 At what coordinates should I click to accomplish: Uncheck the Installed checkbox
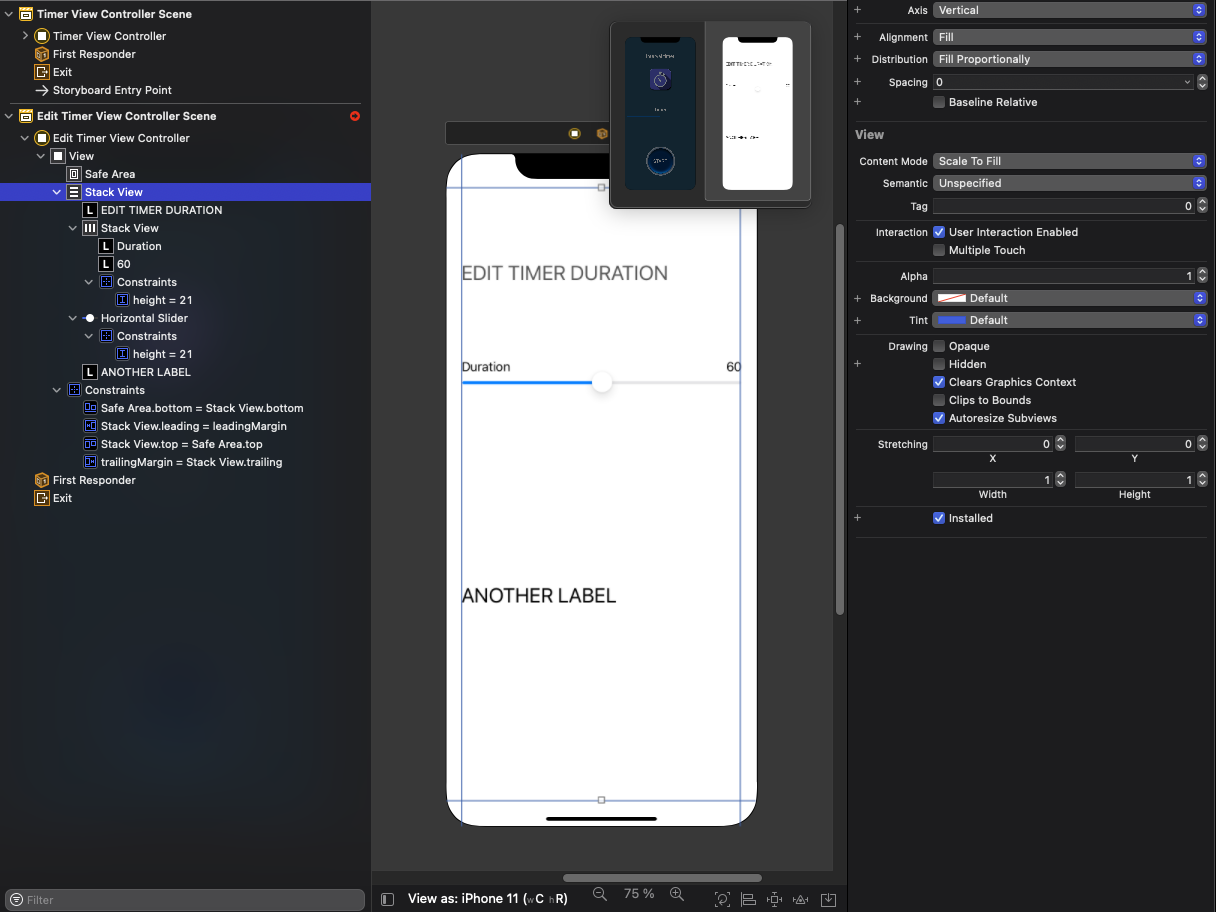click(x=939, y=518)
